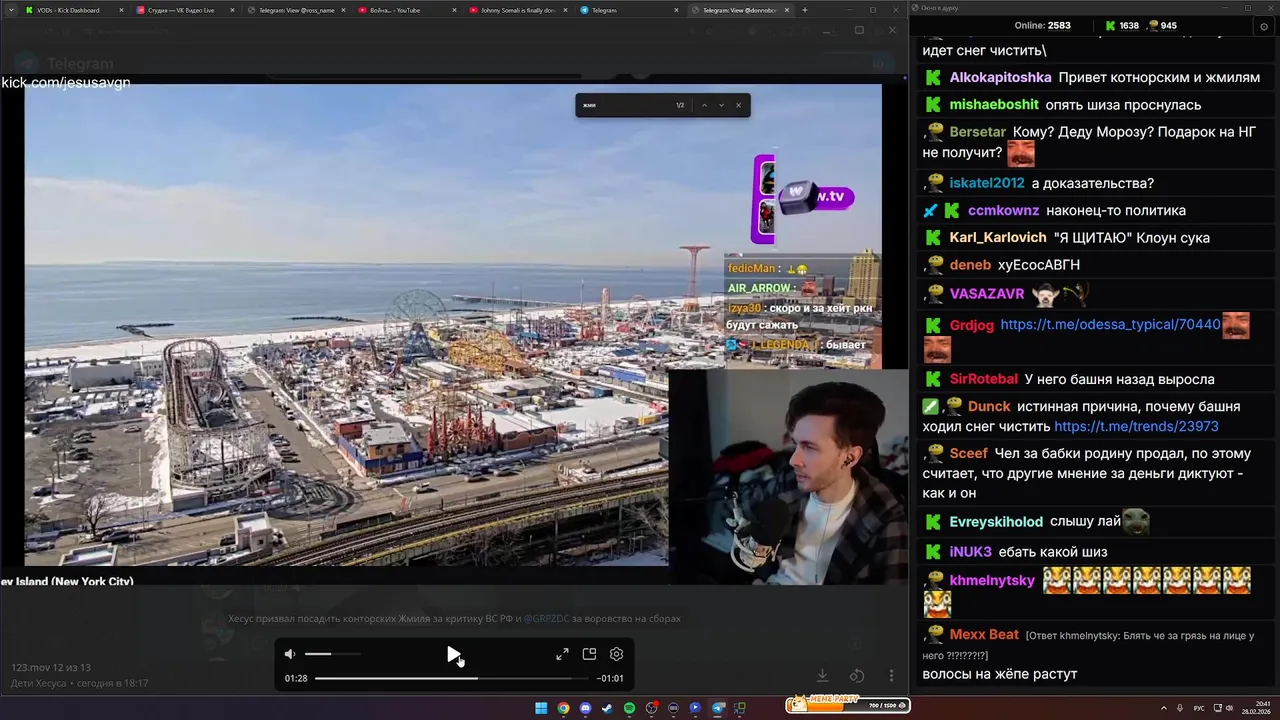
Task: Click username khmelnytsky in chat
Action: (x=992, y=581)
